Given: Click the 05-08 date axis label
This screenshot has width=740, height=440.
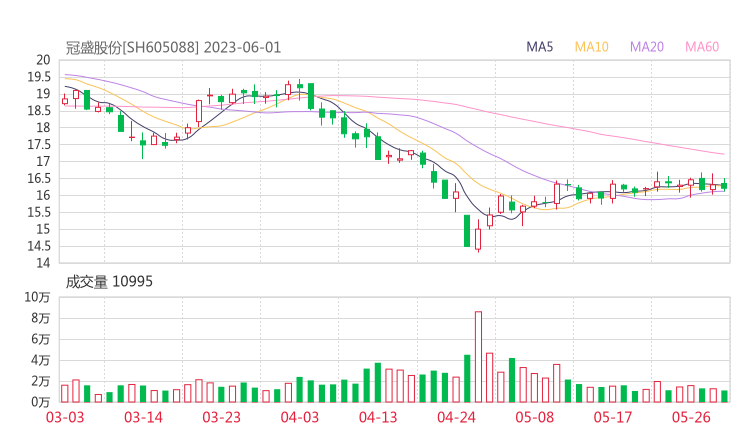Looking at the screenshot, I should [535, 417].
